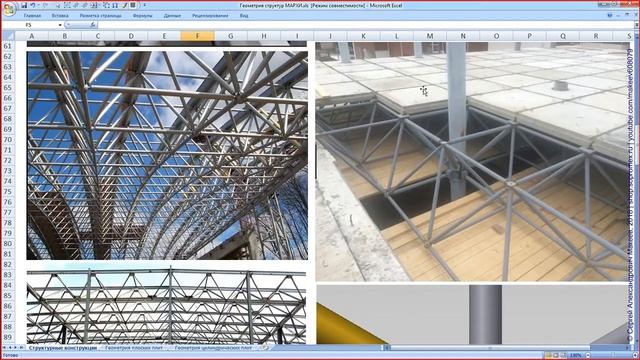
Task: Switch to Геометрия плоских плит sheet tab
Action: [134, 348]
